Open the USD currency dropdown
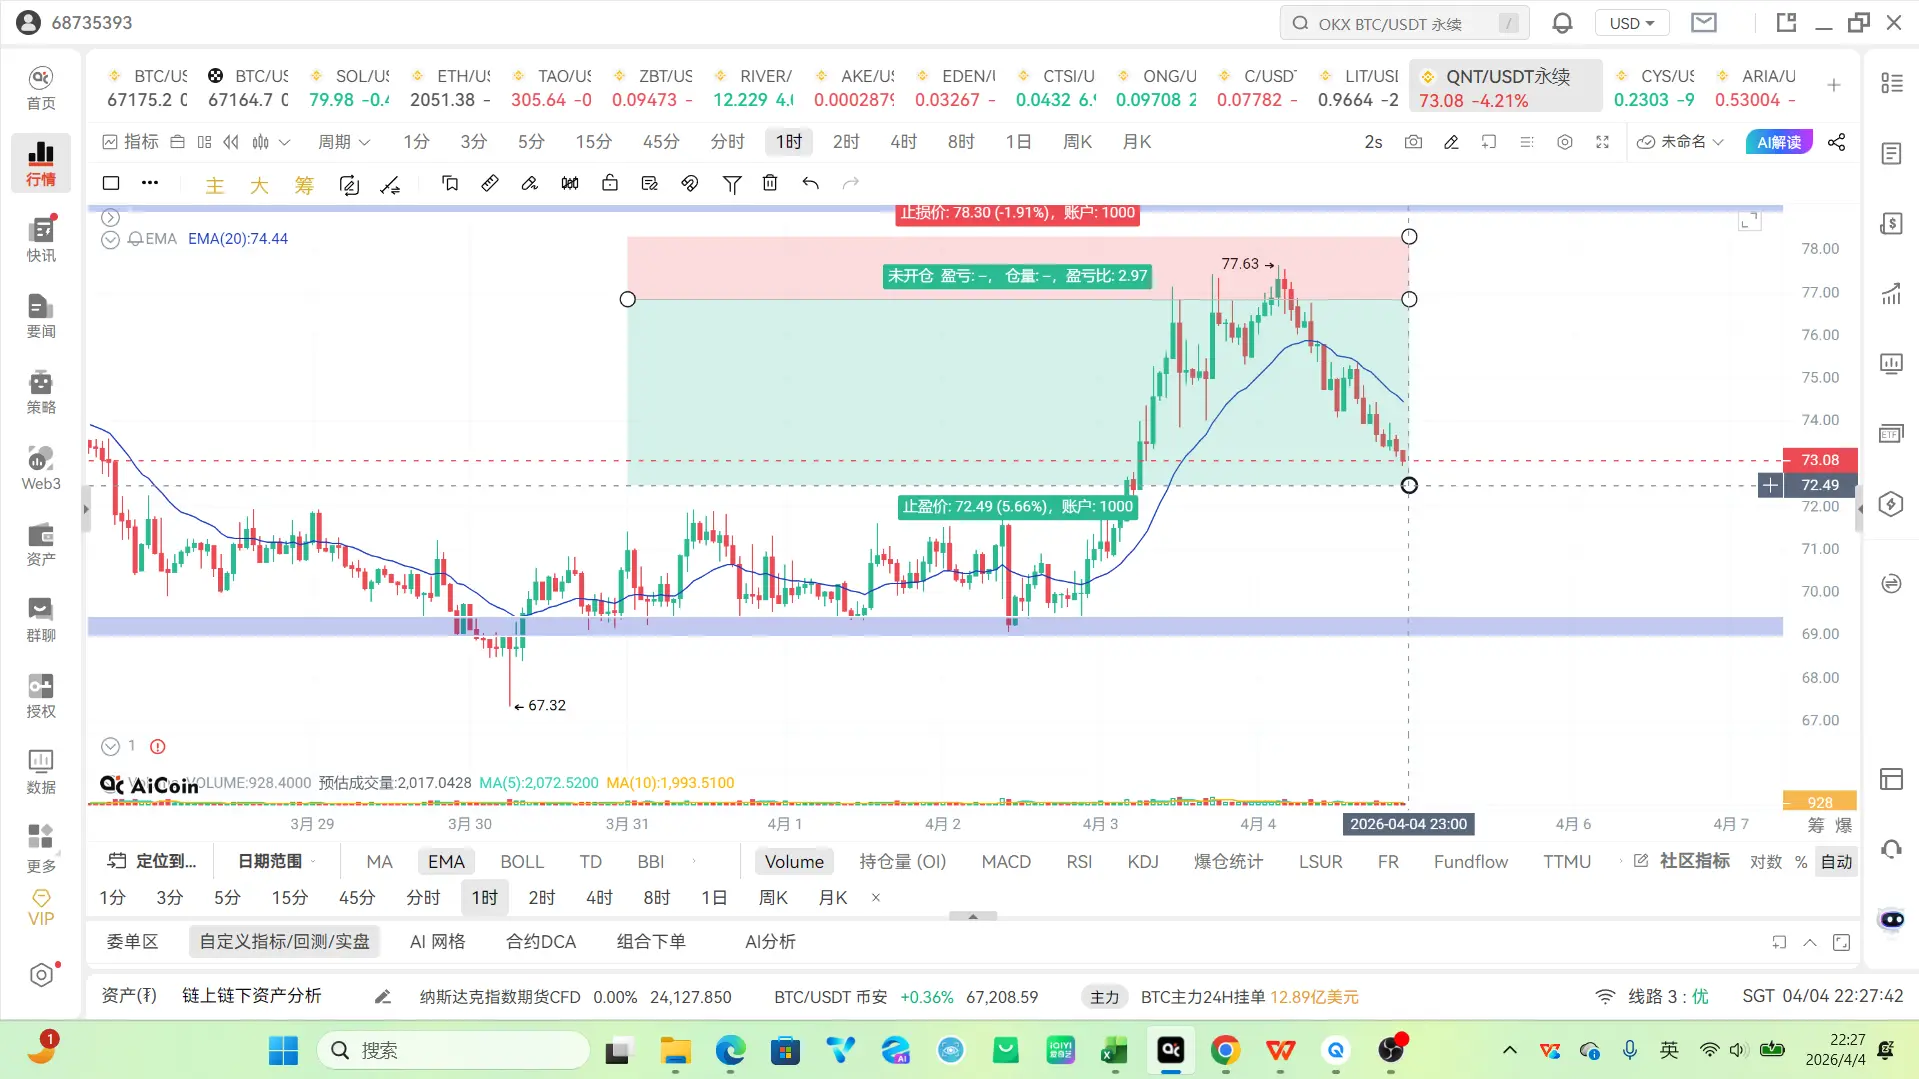Screen dimensions: 1919x1079 (x=1633, y=23)
